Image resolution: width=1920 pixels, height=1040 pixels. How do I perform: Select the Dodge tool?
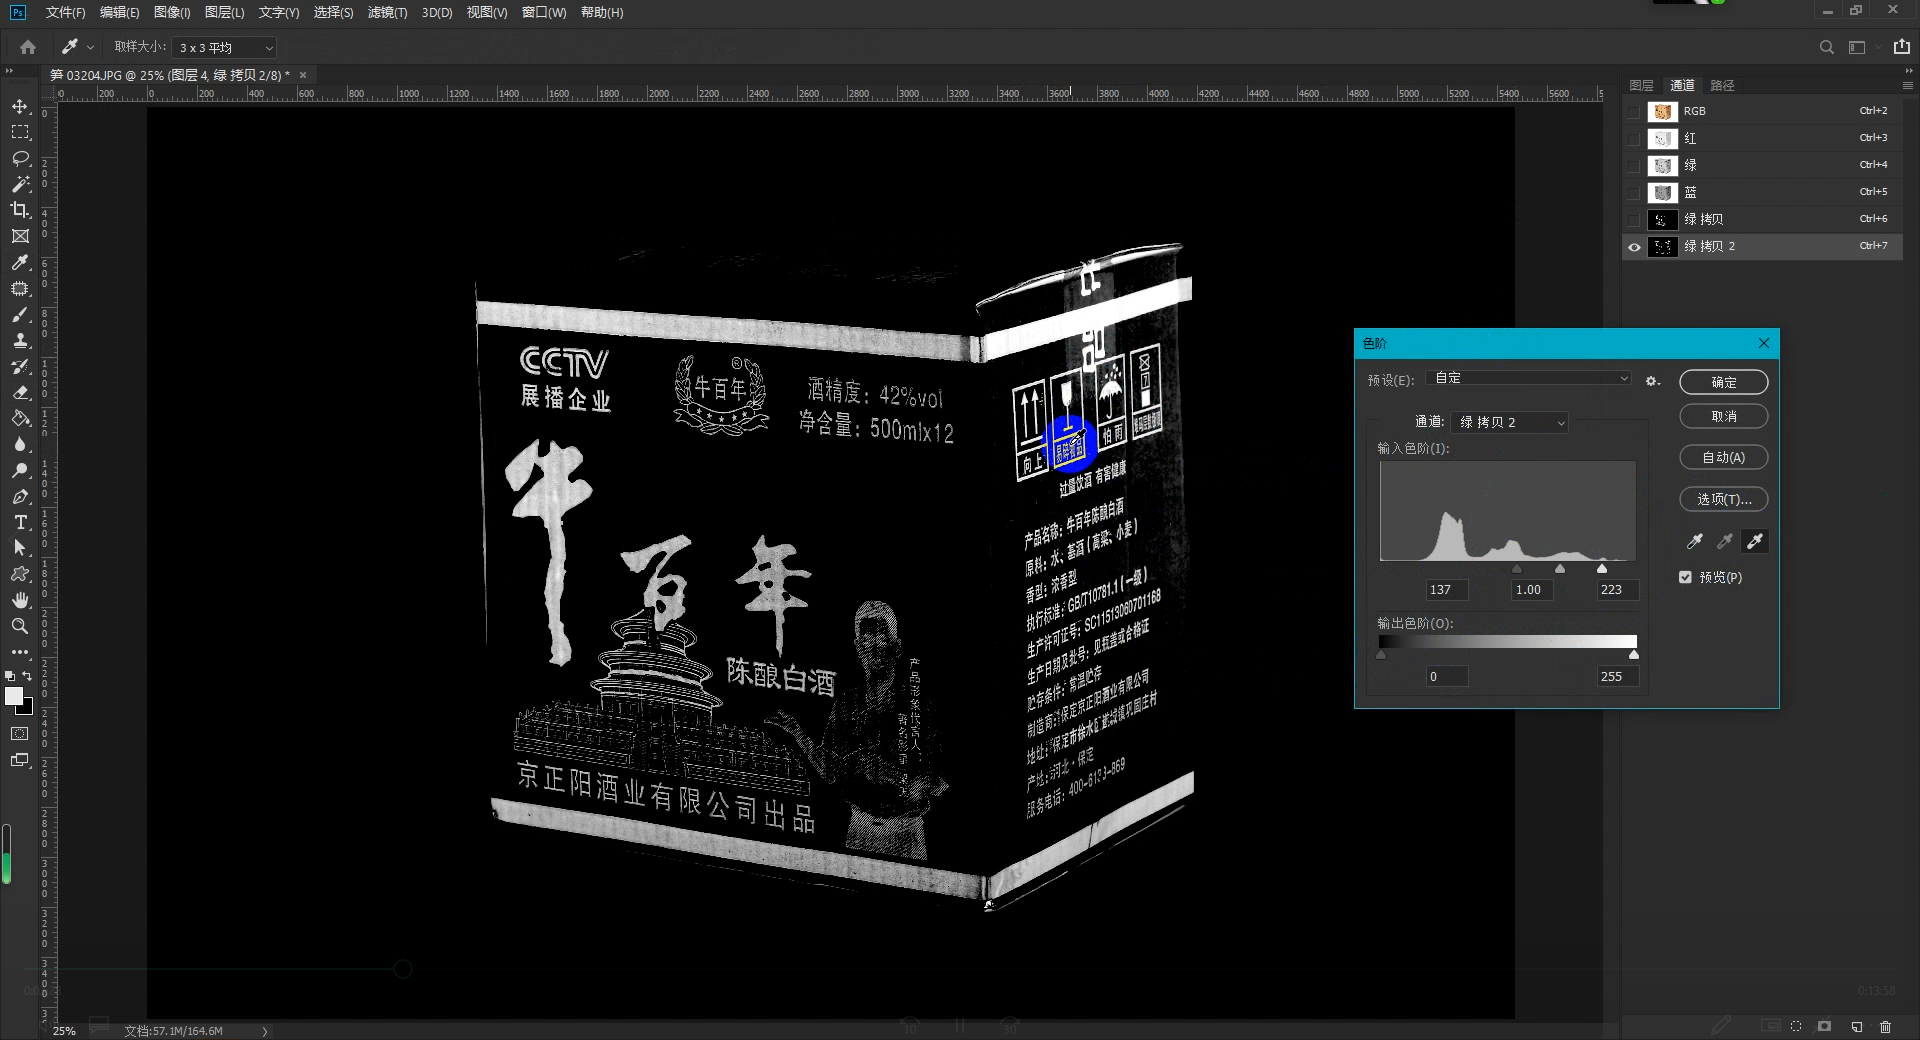coord(20,470)
